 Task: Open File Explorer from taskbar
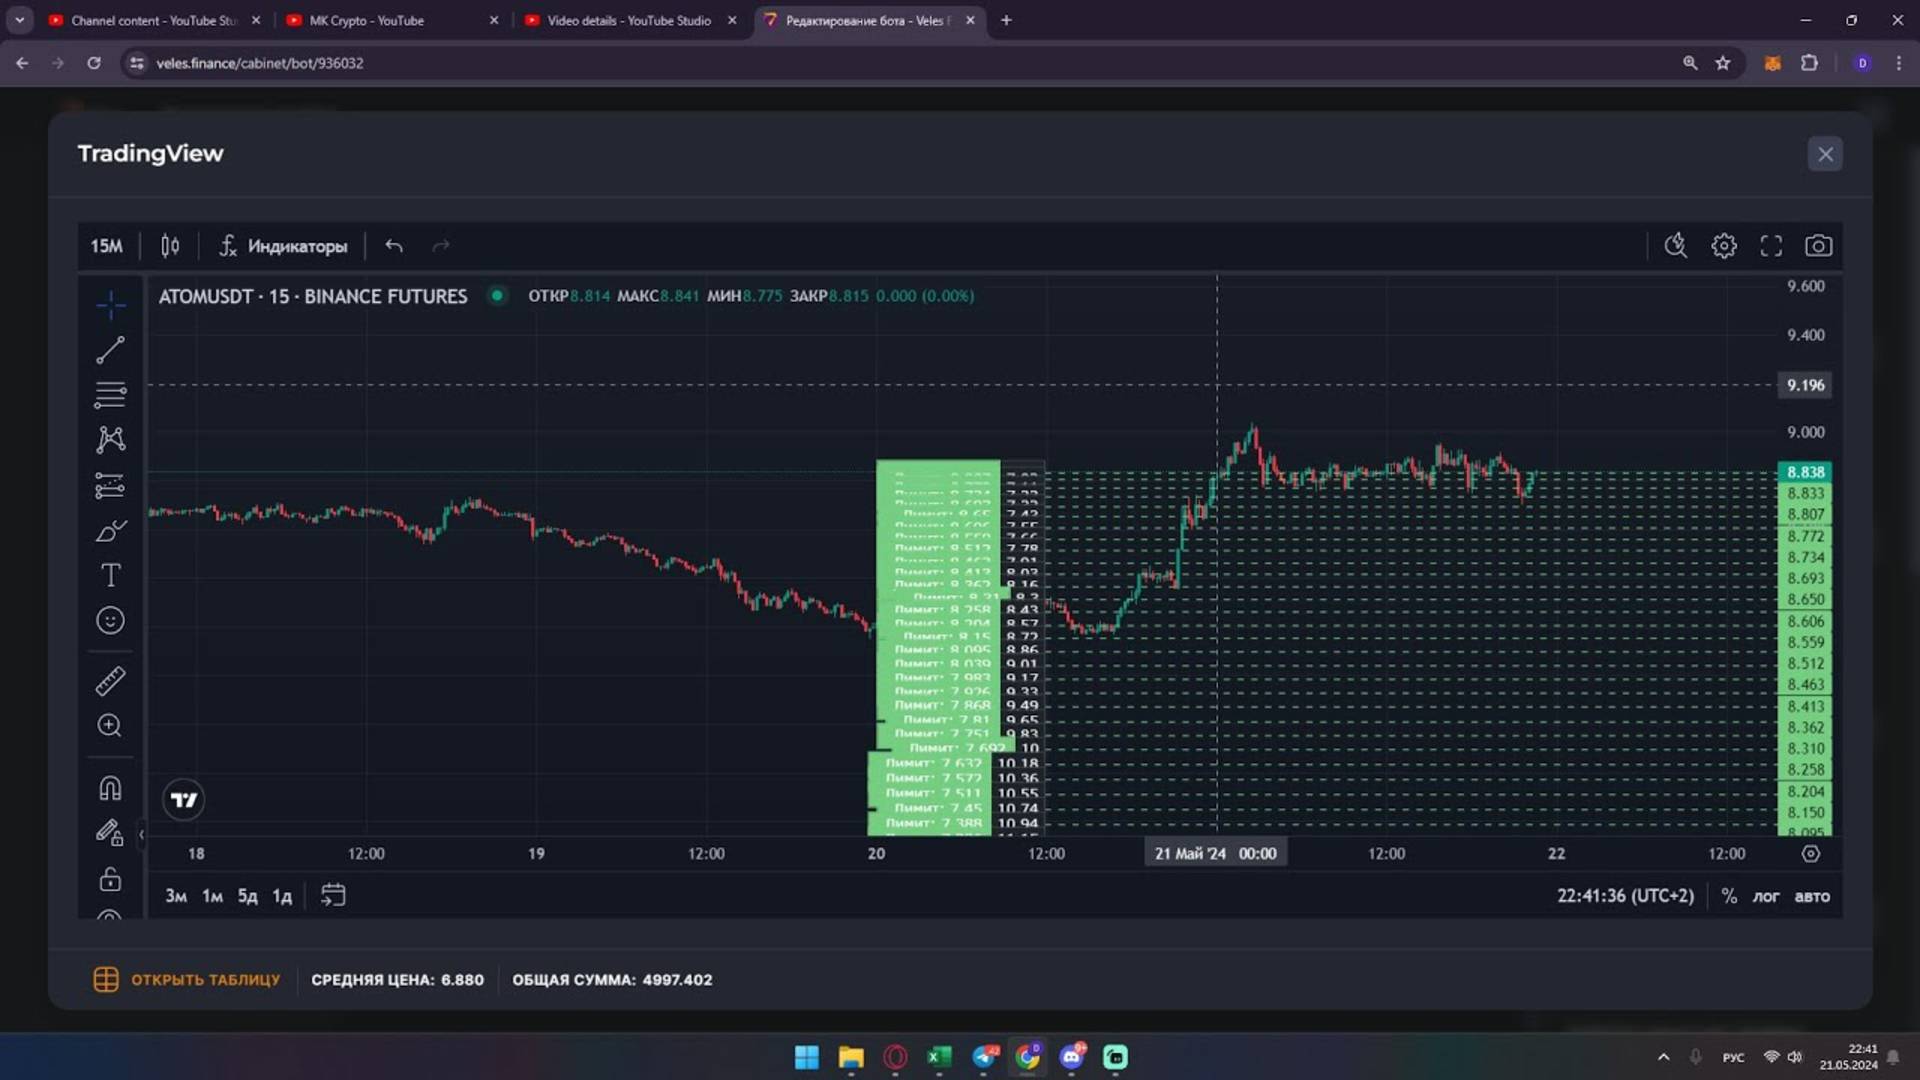coord(851,1057)
